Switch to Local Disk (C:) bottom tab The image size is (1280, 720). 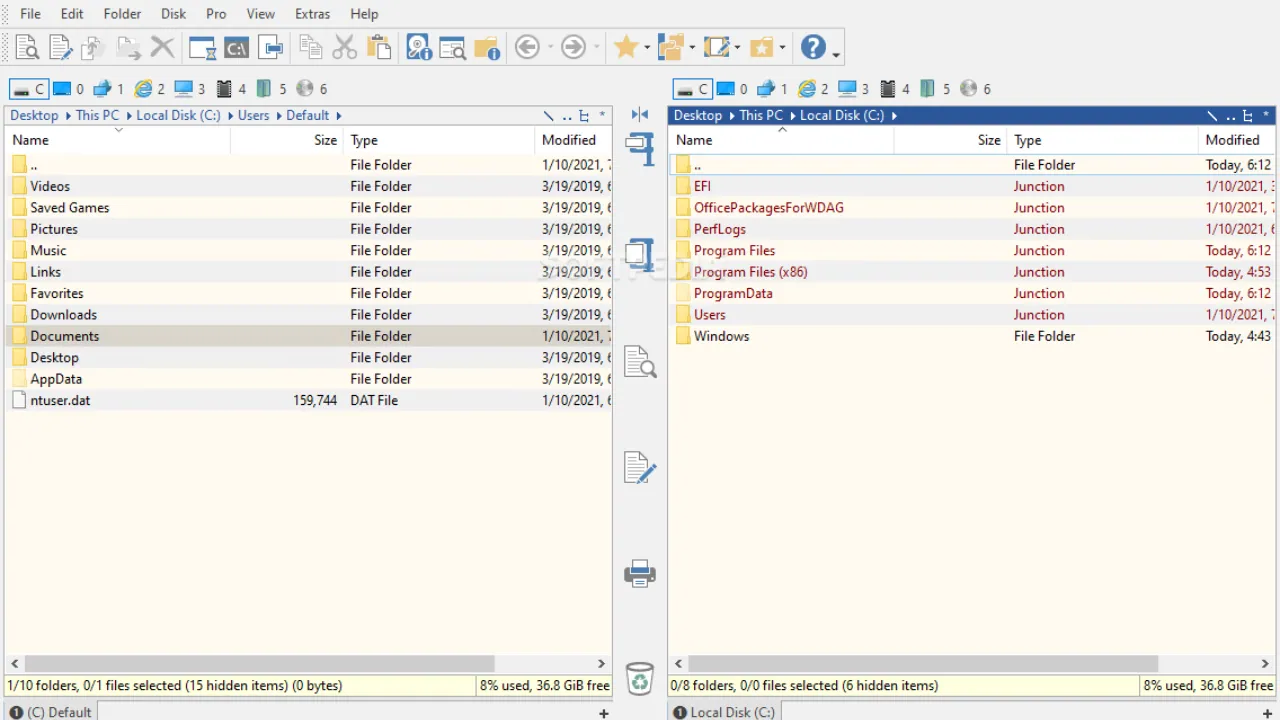click(x=723, y=712)
